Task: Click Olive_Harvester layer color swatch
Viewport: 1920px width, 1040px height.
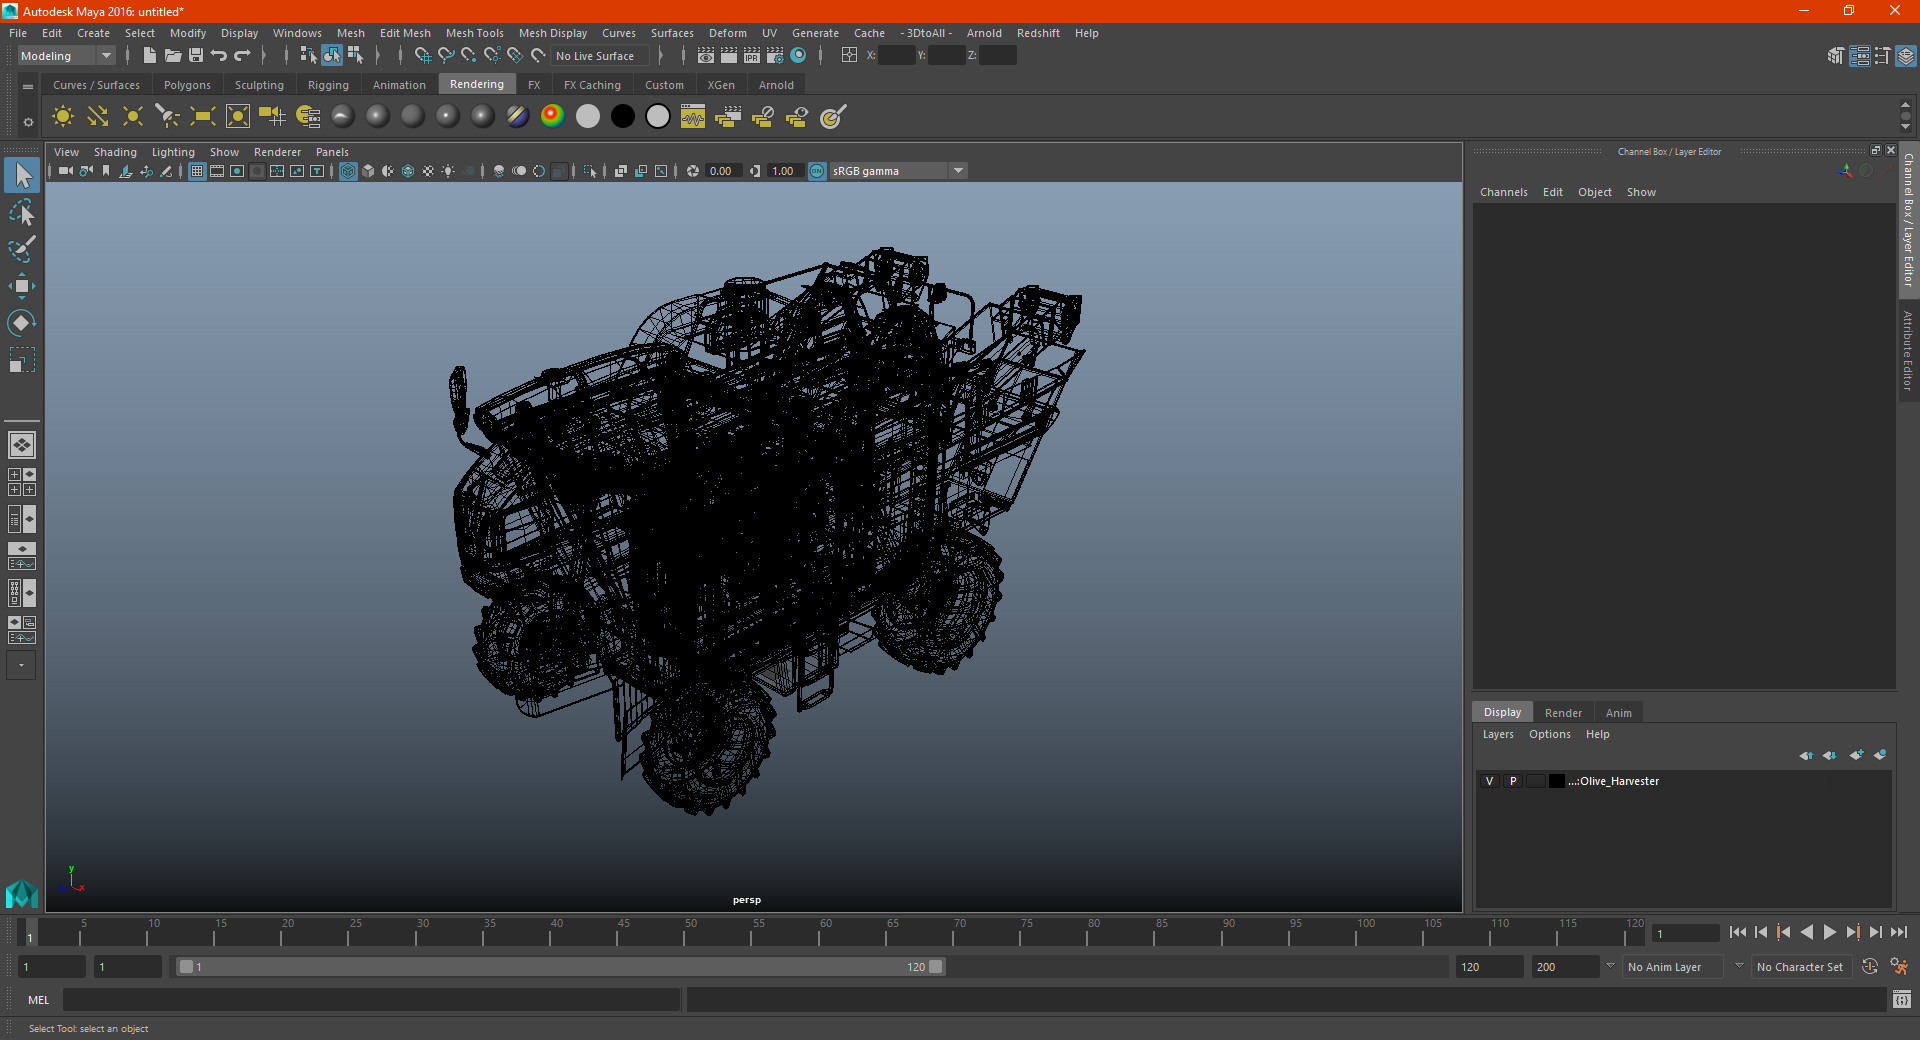Action: tap(1556, 781)
